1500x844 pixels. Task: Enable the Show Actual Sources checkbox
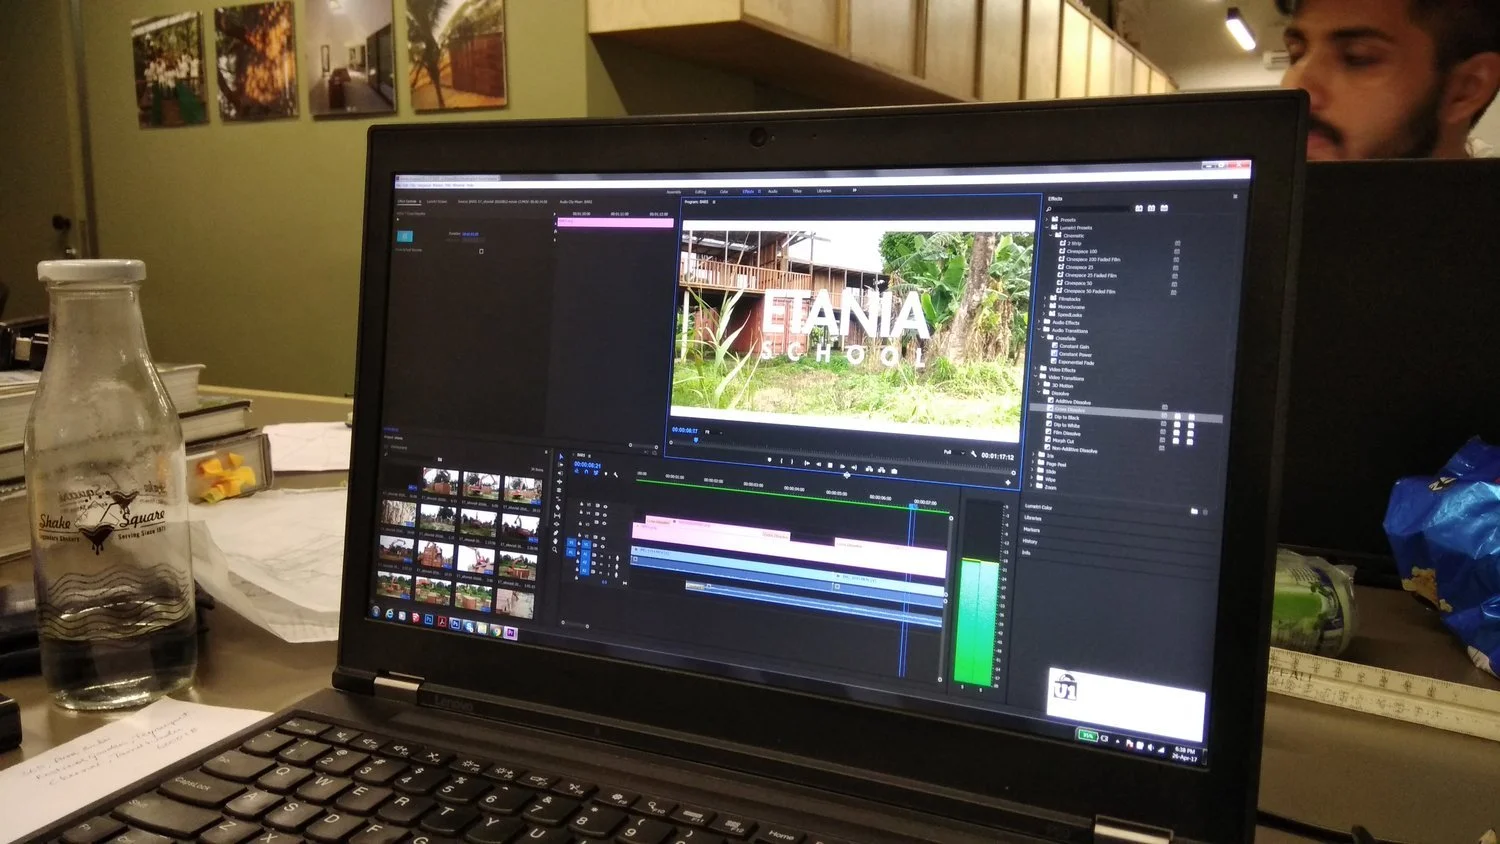click(481, 251)
